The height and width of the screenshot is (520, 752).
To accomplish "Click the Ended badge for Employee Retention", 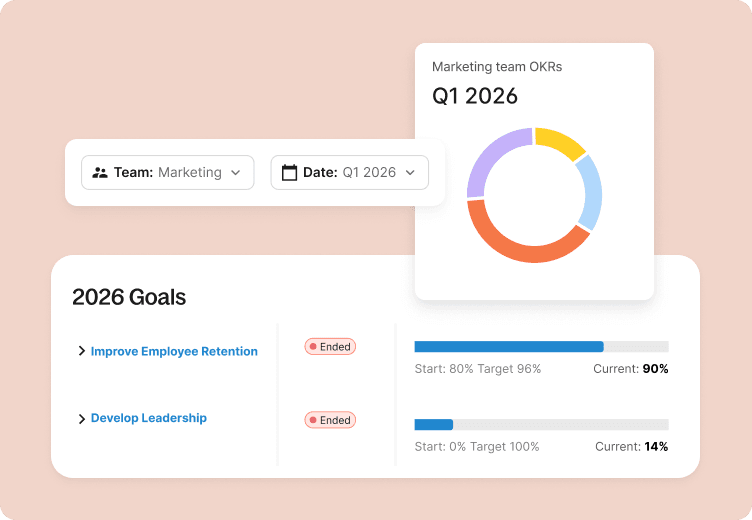I will click(330, 347).
